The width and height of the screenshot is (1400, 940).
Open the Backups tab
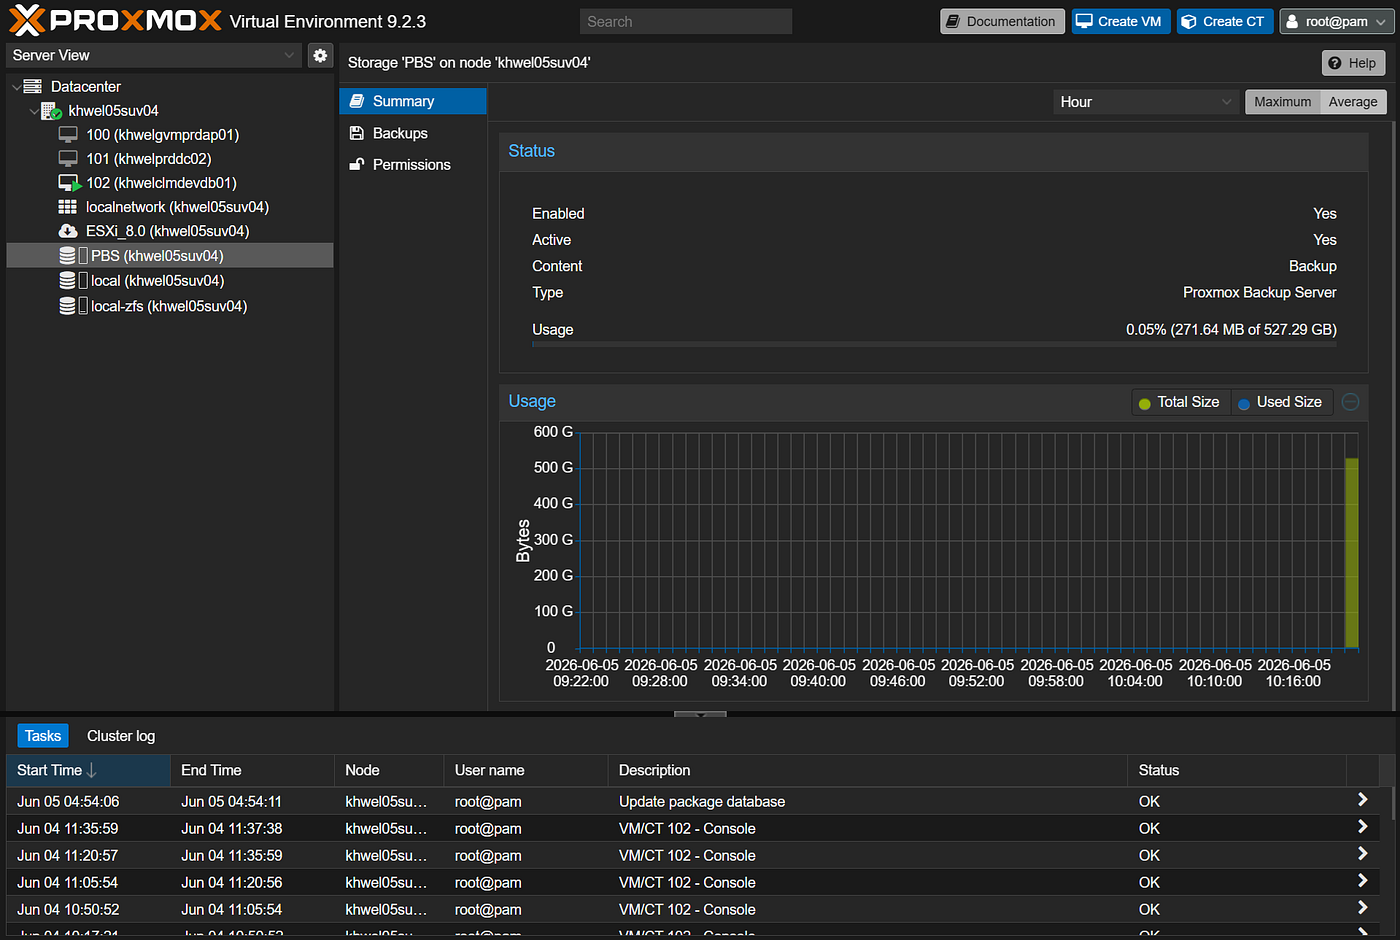tap(413, 133)
